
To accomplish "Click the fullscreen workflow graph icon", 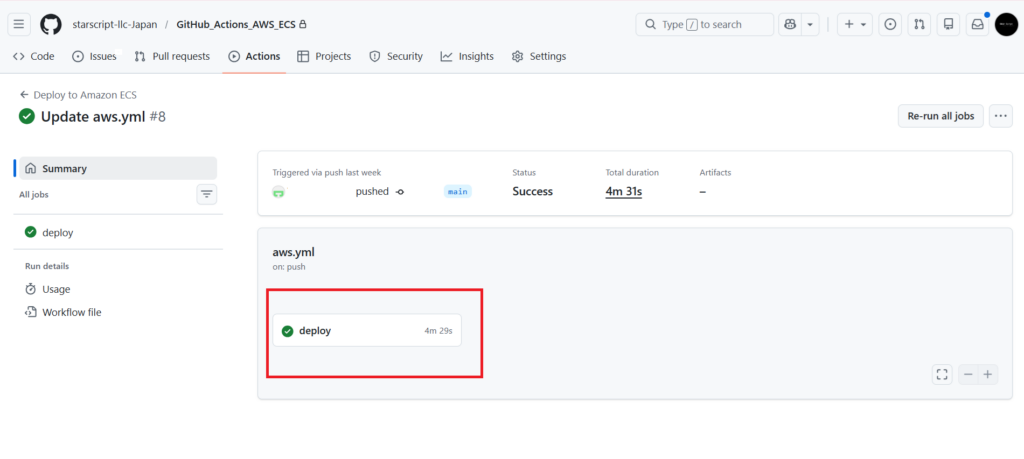I will click(x=941, y=374).
